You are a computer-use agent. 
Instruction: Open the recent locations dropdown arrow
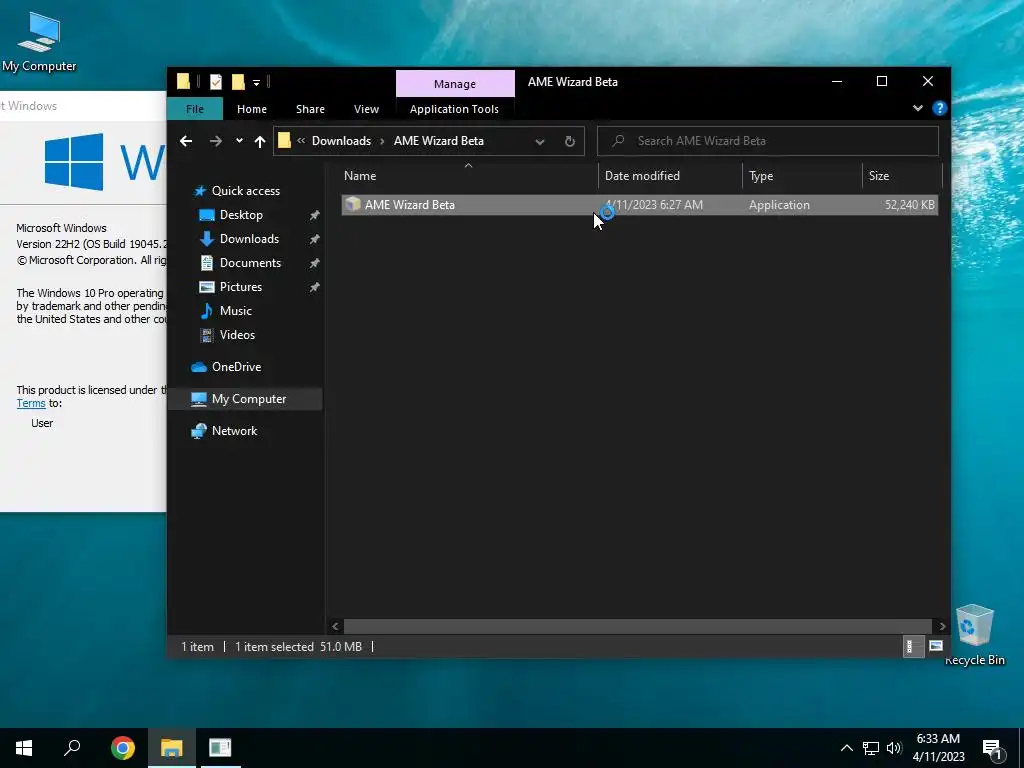click(x=240, y=141)
